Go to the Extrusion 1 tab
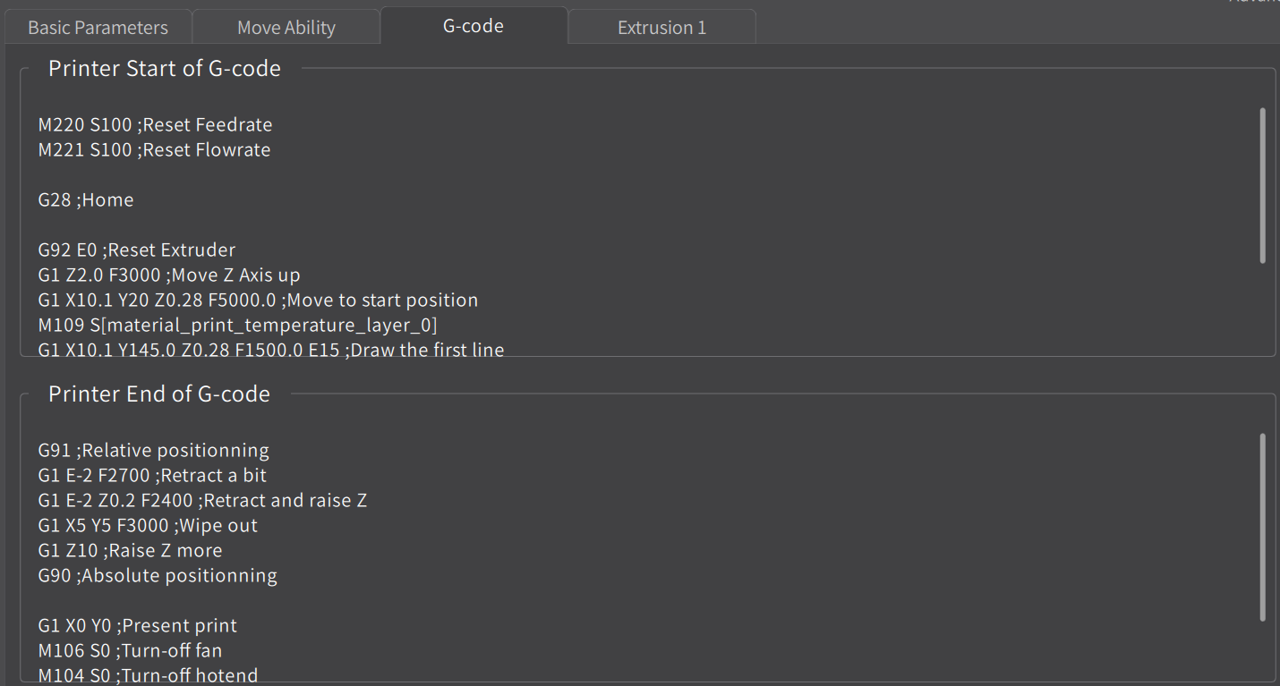Image resolution: width=1280 pixels, height=686 pixels. [662, 27]
